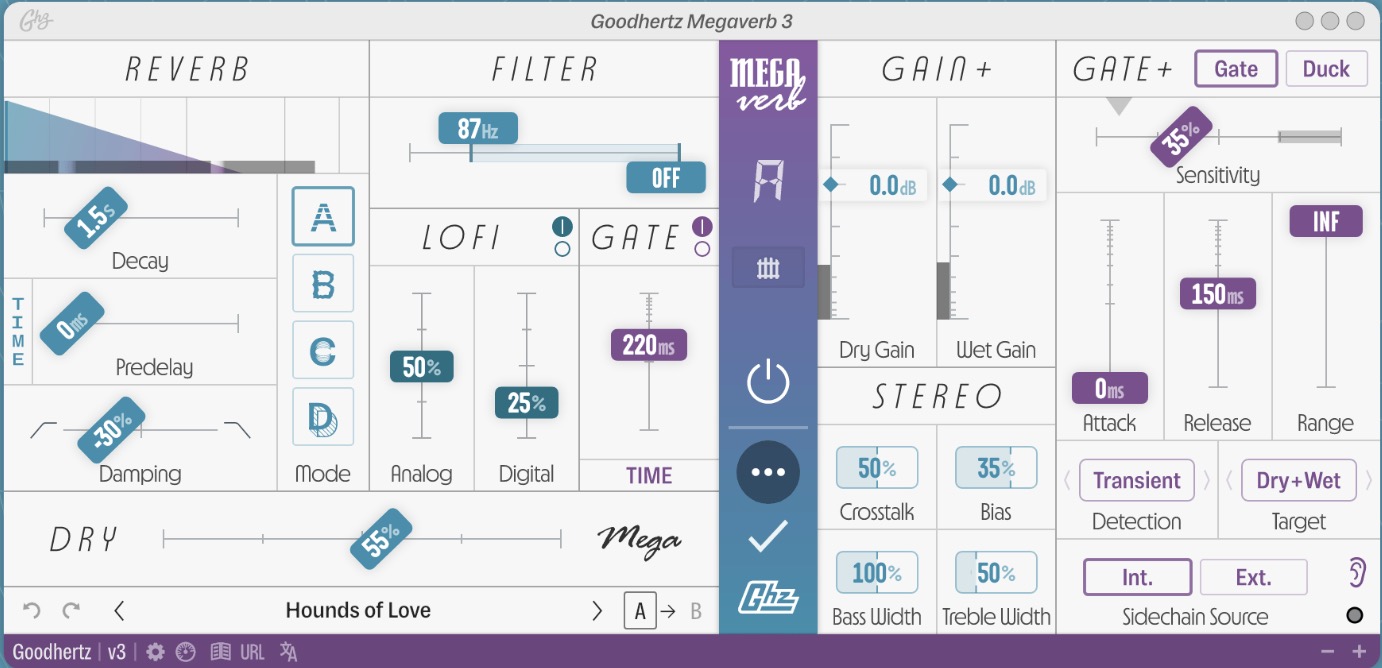Click the redo arrow icon
This screenshot has height=668, width=1382.
[x=71, y=610]
